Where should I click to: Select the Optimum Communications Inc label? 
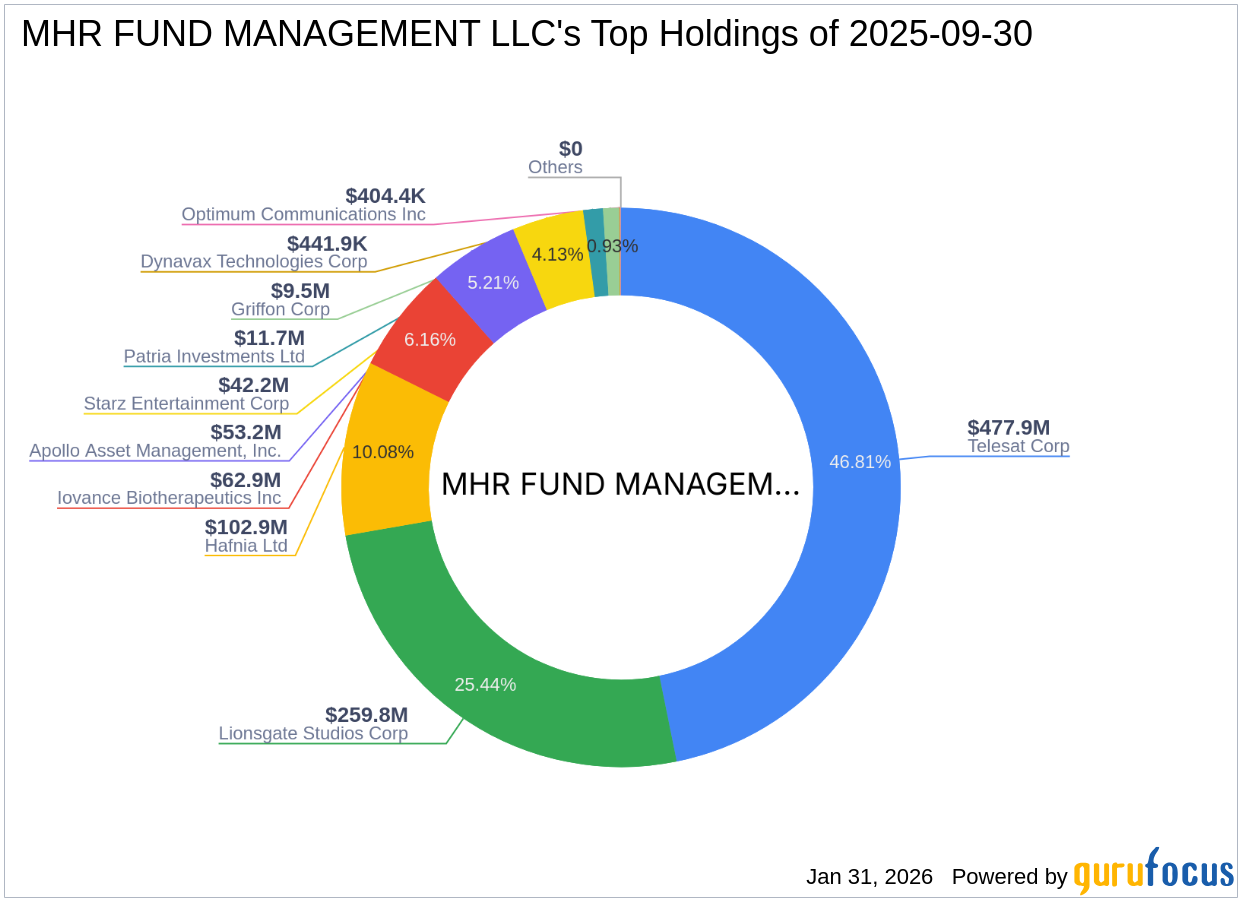pos(303,215)
